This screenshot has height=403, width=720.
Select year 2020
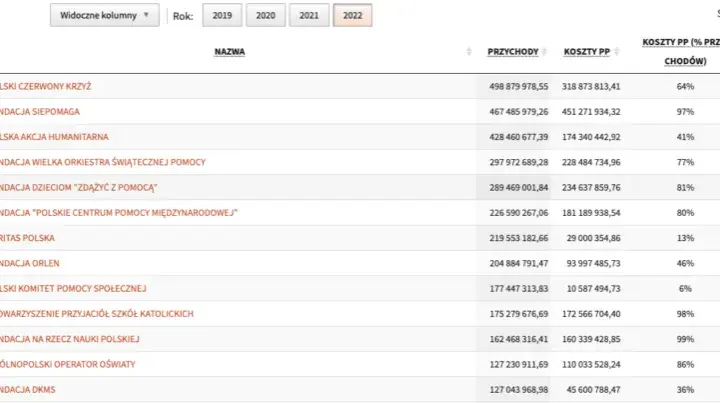coord(265,15)
